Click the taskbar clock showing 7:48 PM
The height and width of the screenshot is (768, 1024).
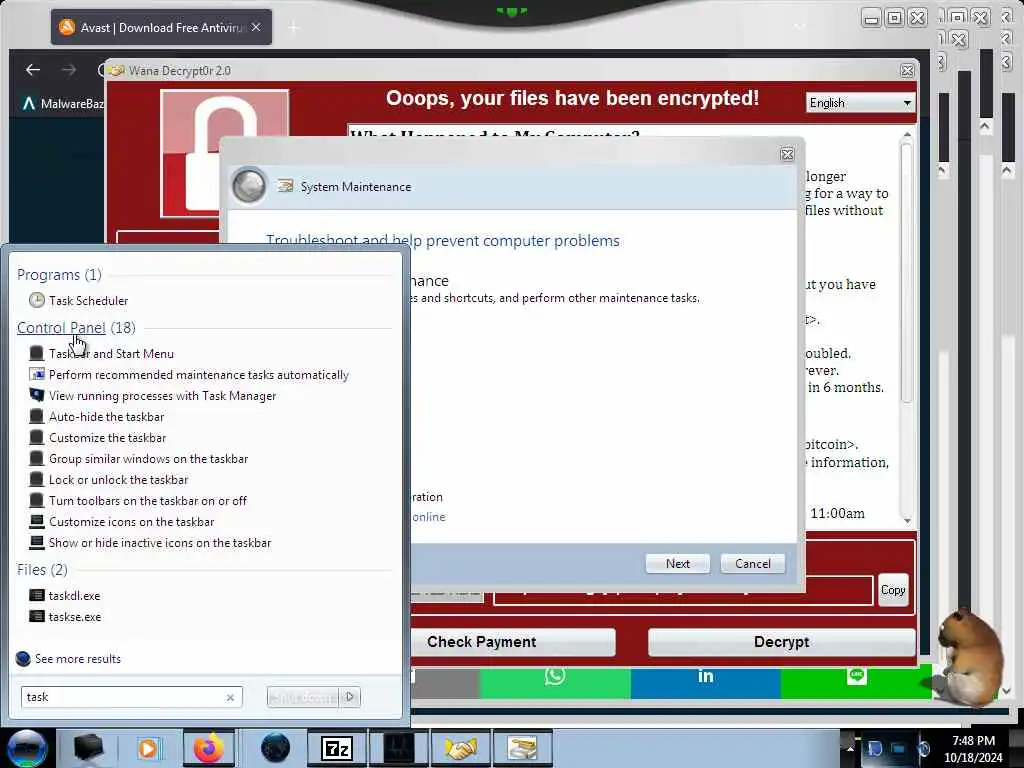(973, 749)
